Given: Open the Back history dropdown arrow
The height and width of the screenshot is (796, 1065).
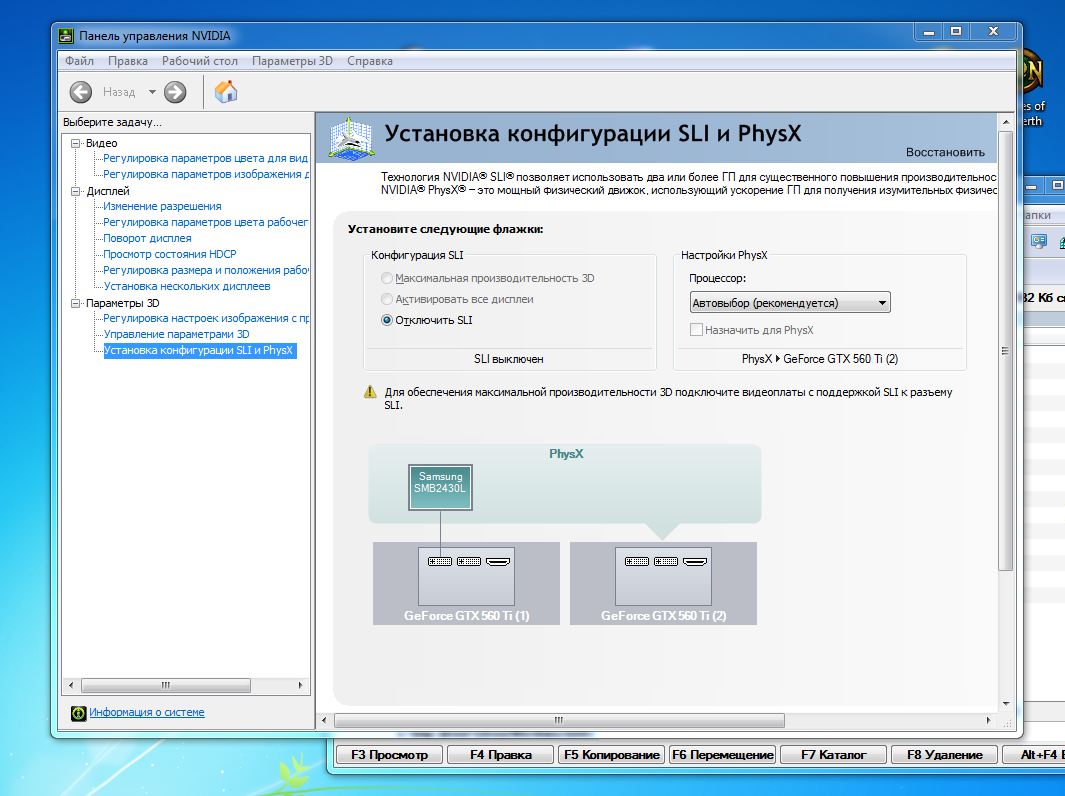Looking at the screenshot, I should [152, 92].
